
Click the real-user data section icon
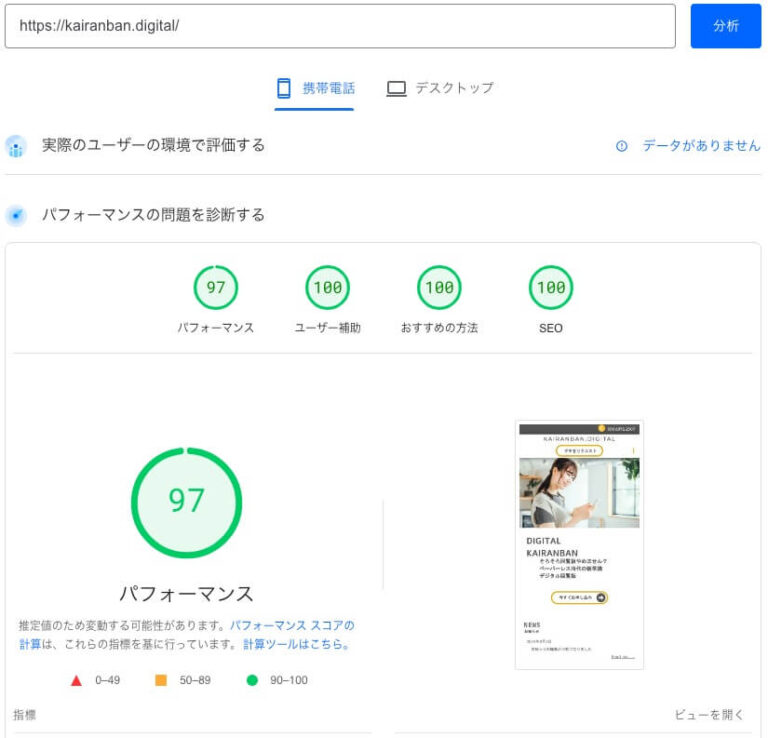pyautogui.click(x=16, y=146)
